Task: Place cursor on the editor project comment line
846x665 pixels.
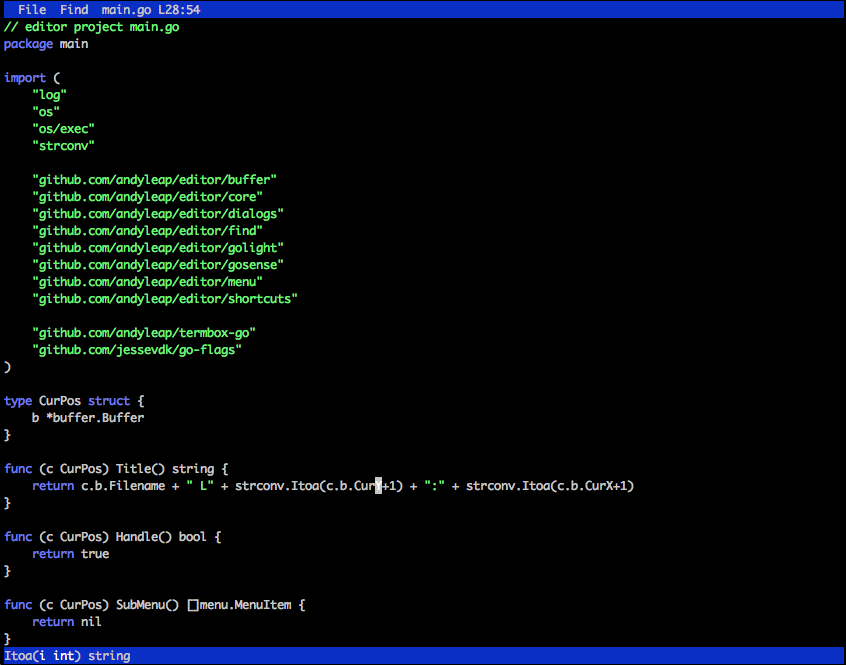Action: pos(91,27)
